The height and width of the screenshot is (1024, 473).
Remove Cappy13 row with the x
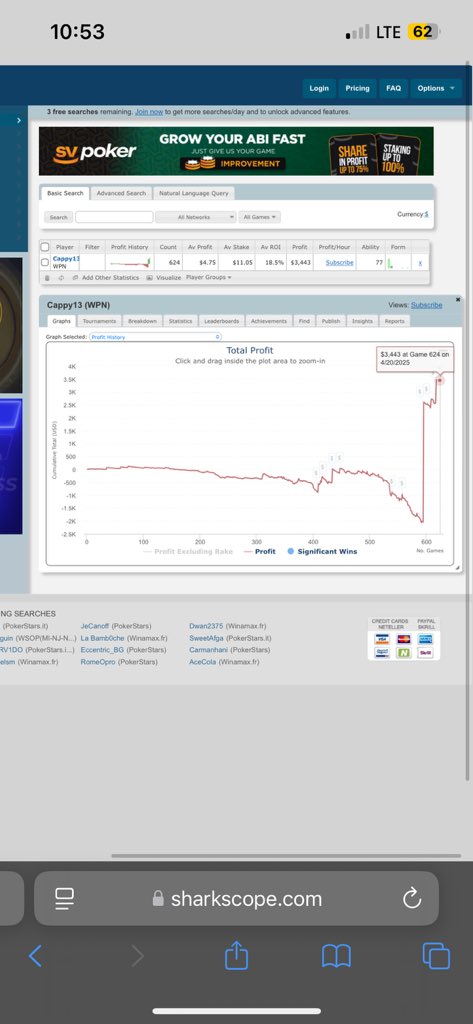point(420,263)
